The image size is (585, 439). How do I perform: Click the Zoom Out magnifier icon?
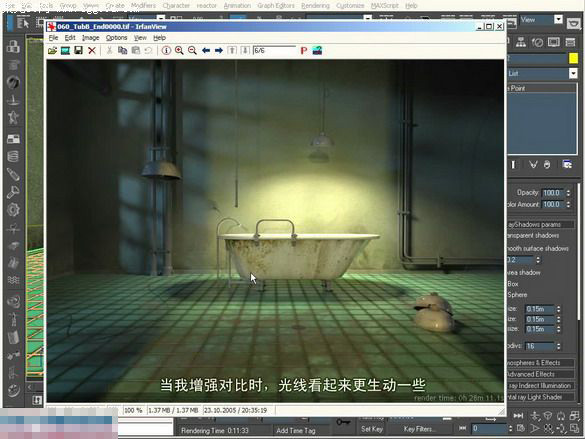(x=193, y=50)
